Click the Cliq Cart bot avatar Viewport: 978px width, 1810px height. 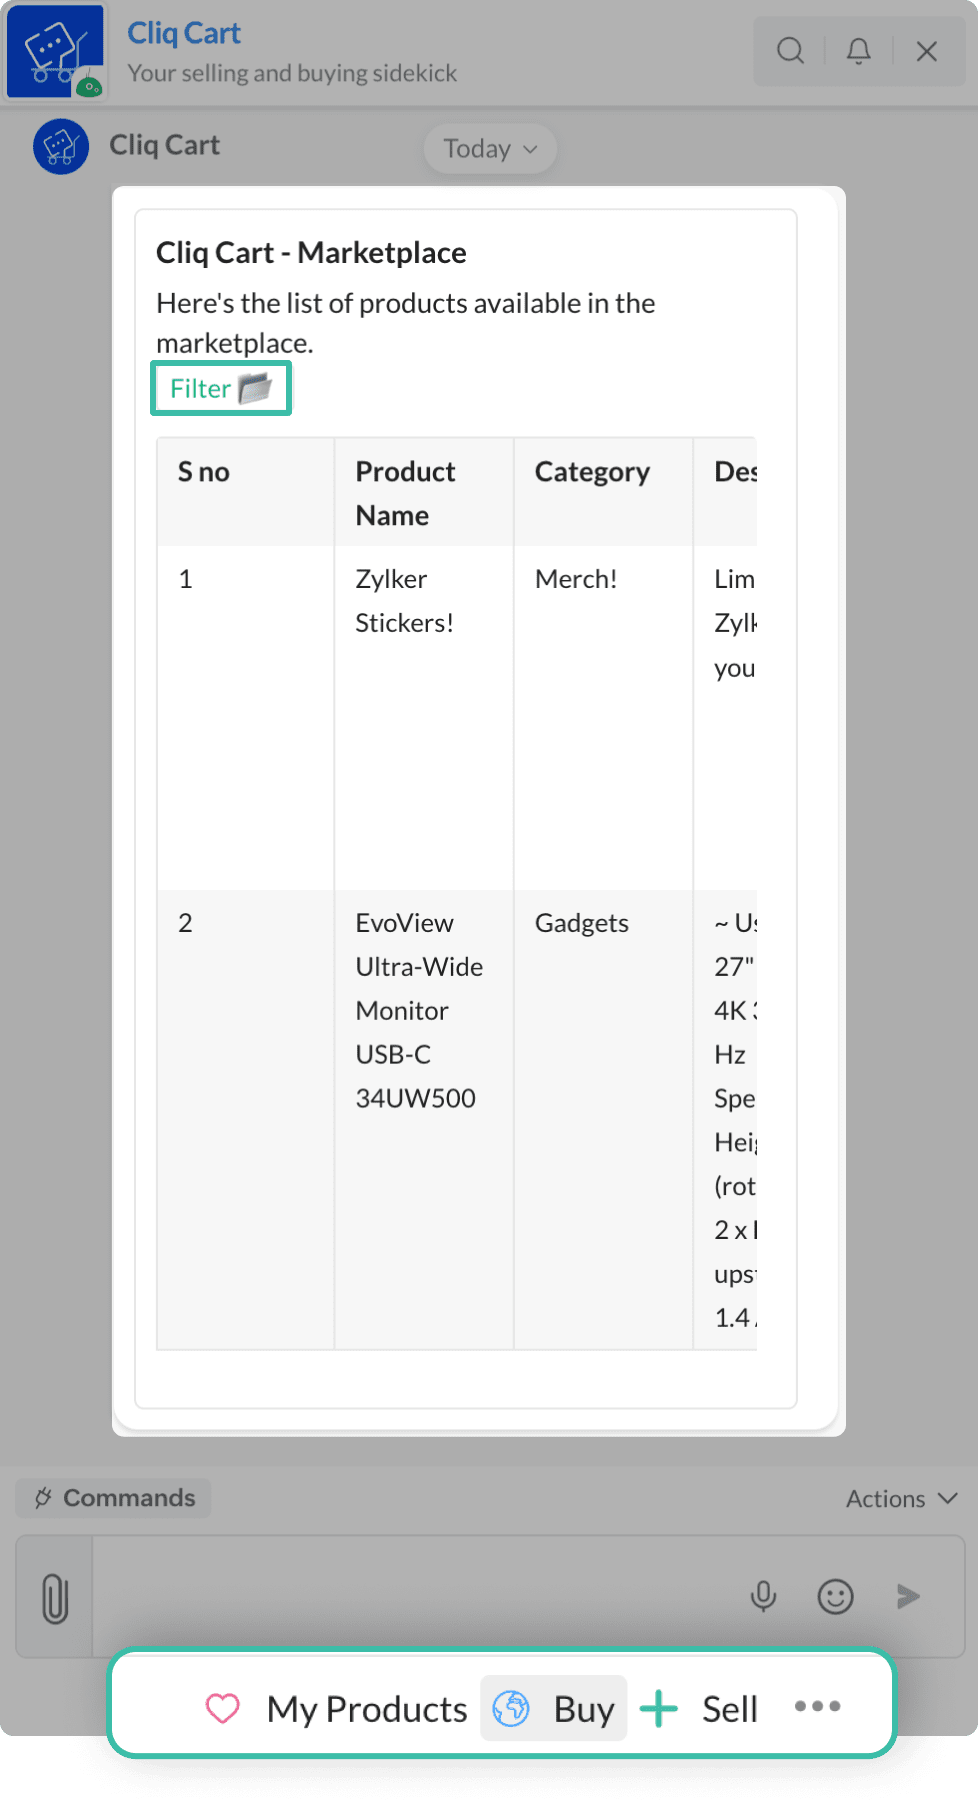click(61, 146)
